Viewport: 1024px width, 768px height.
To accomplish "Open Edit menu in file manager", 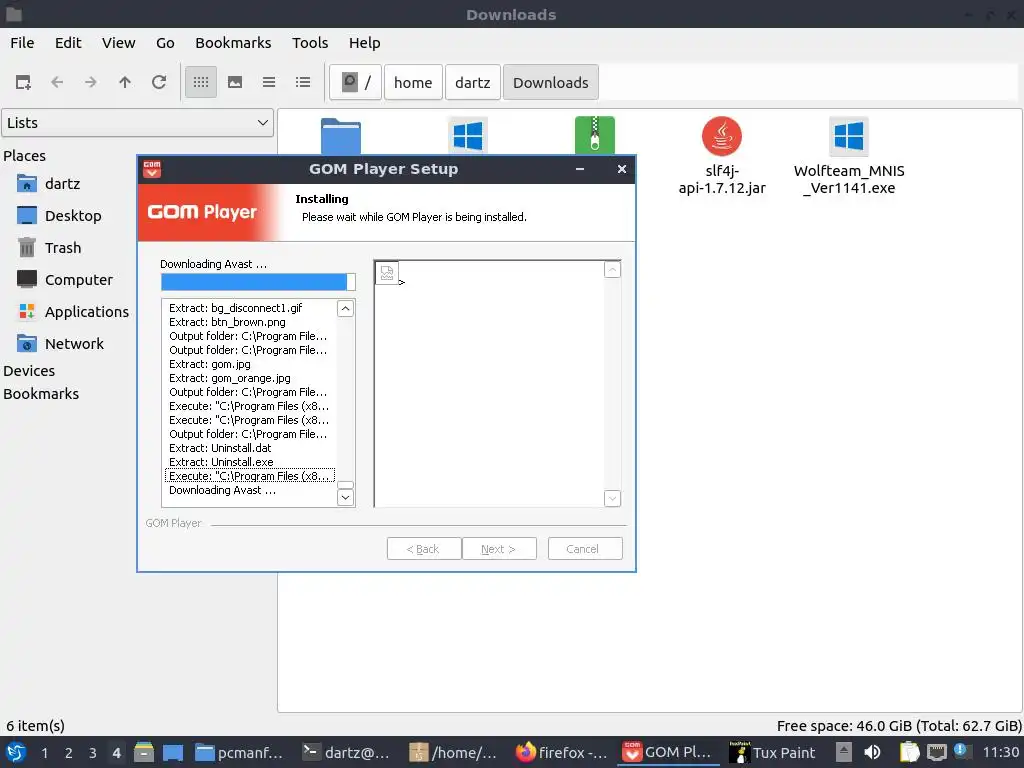I will tap(68, 43).
